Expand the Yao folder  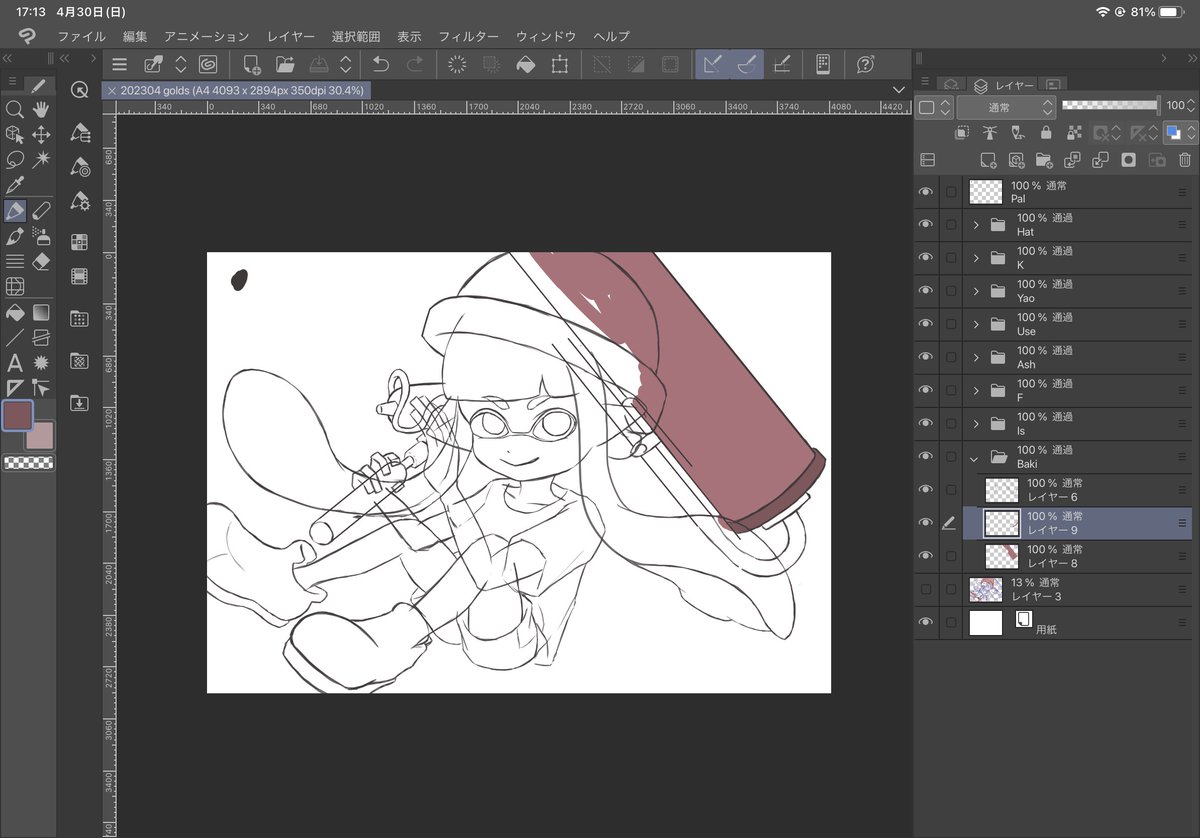pos(976,290)
